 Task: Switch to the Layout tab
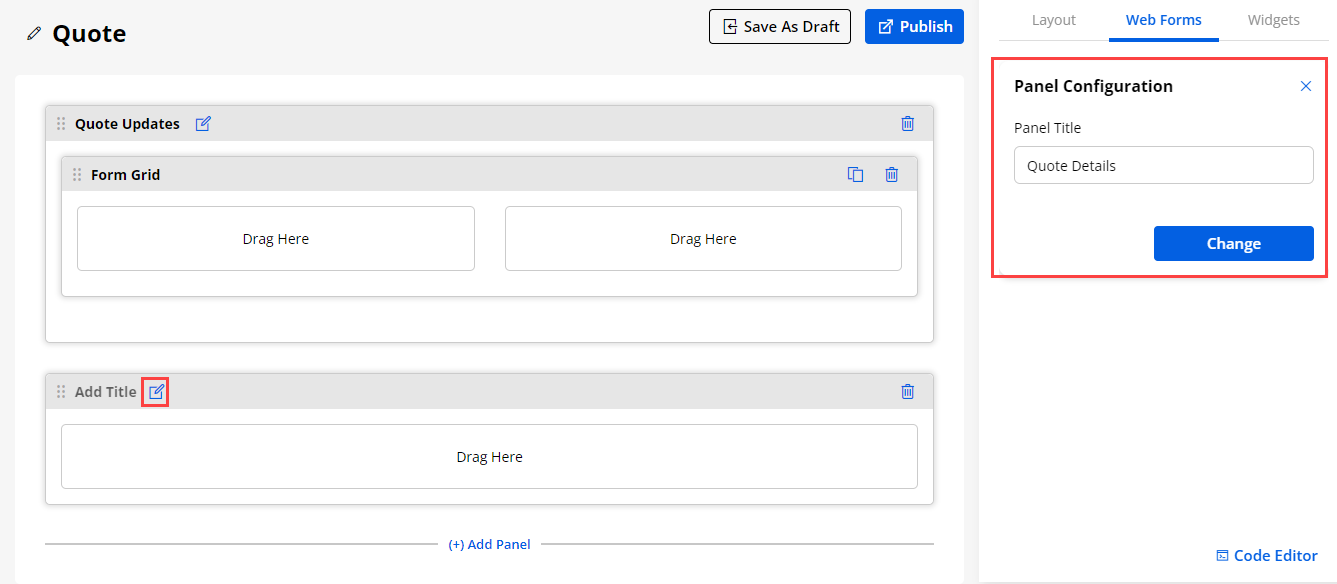[1053, 20]
